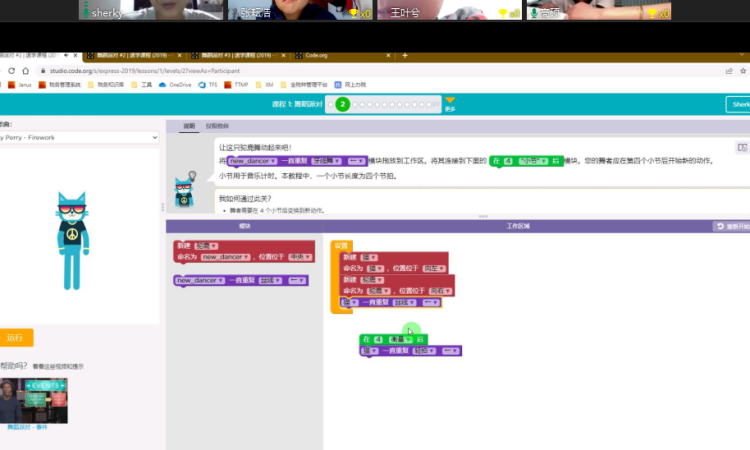Switch to the brown 舞蹈派对 #2 tab
Screen dimensions: 750x450
point(133,55)
